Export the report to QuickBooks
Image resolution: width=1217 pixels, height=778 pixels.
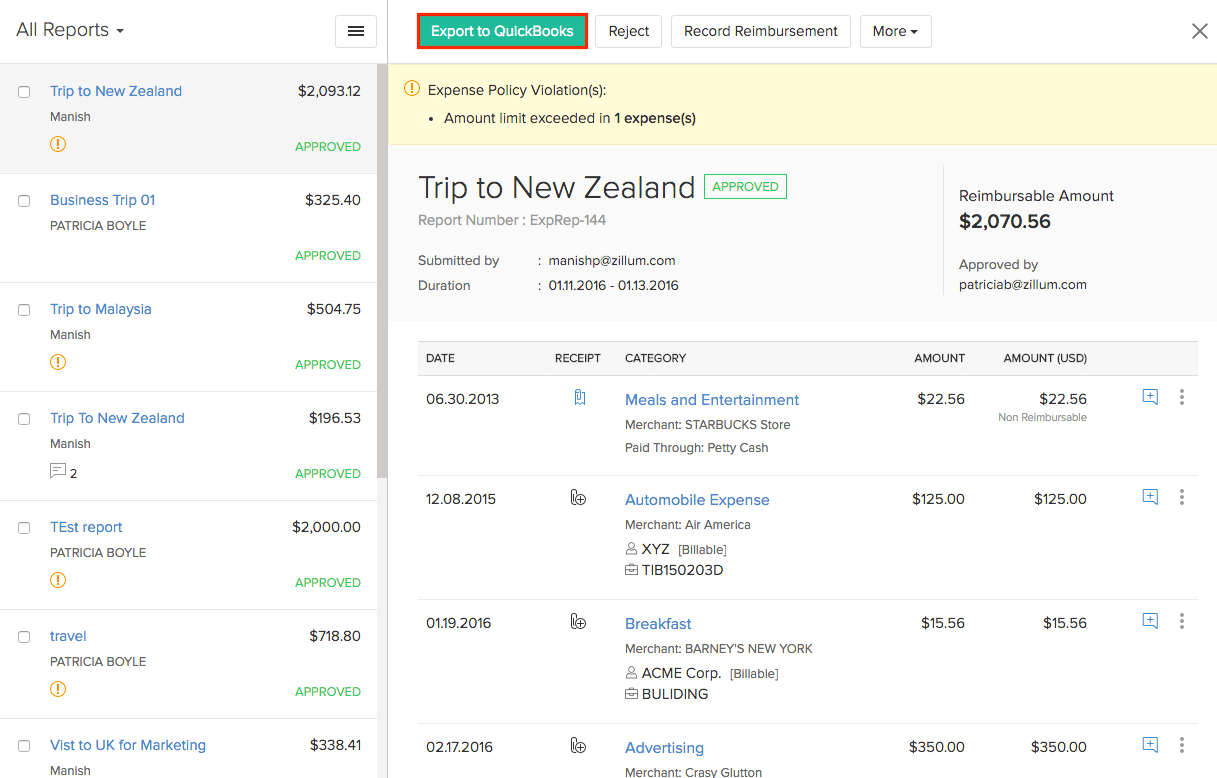[502, 31]
